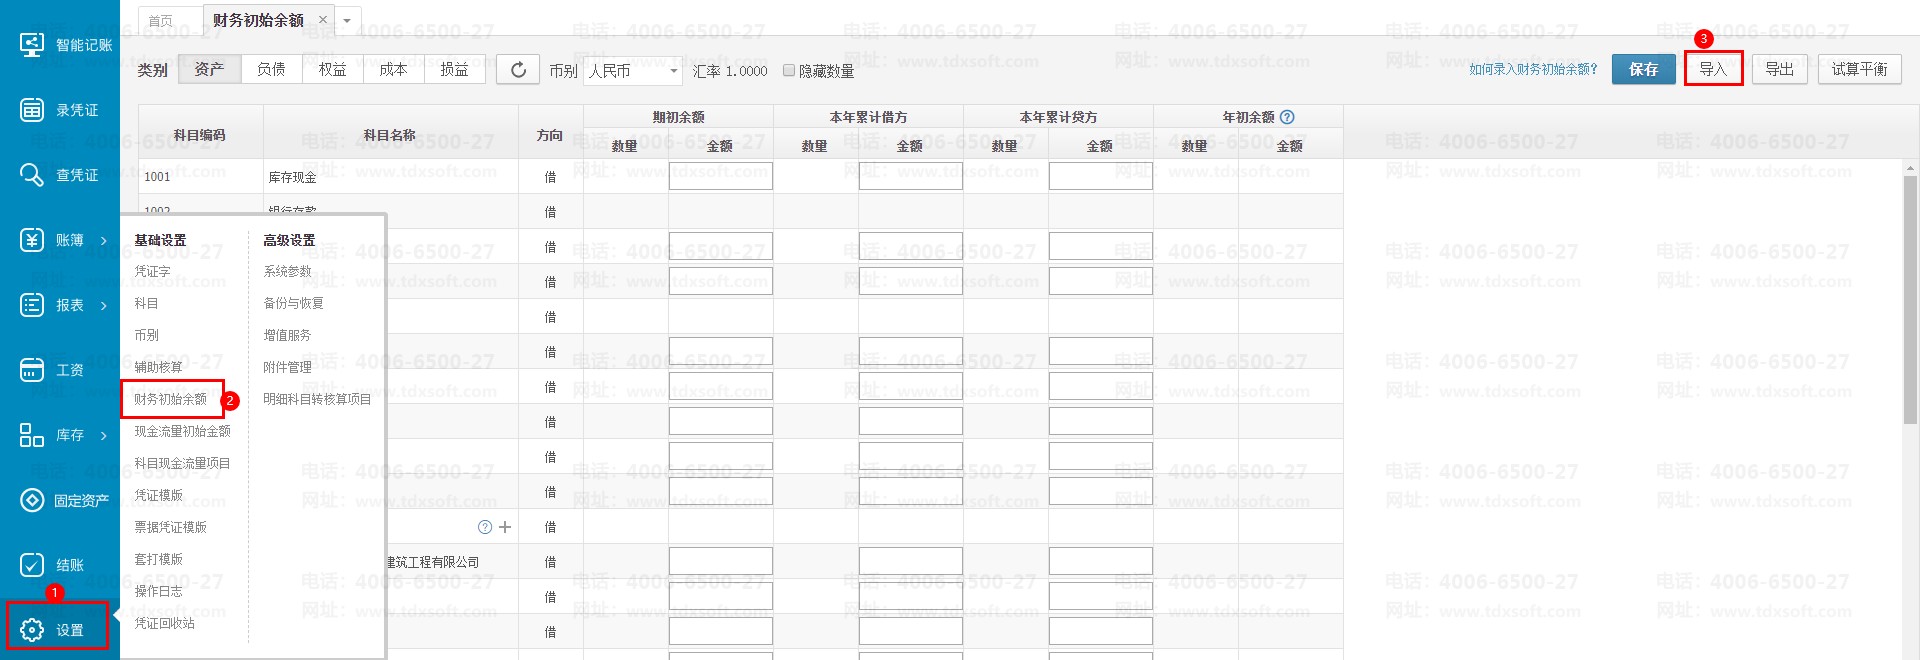Choose 套打模版 menu item

(158, 559)
